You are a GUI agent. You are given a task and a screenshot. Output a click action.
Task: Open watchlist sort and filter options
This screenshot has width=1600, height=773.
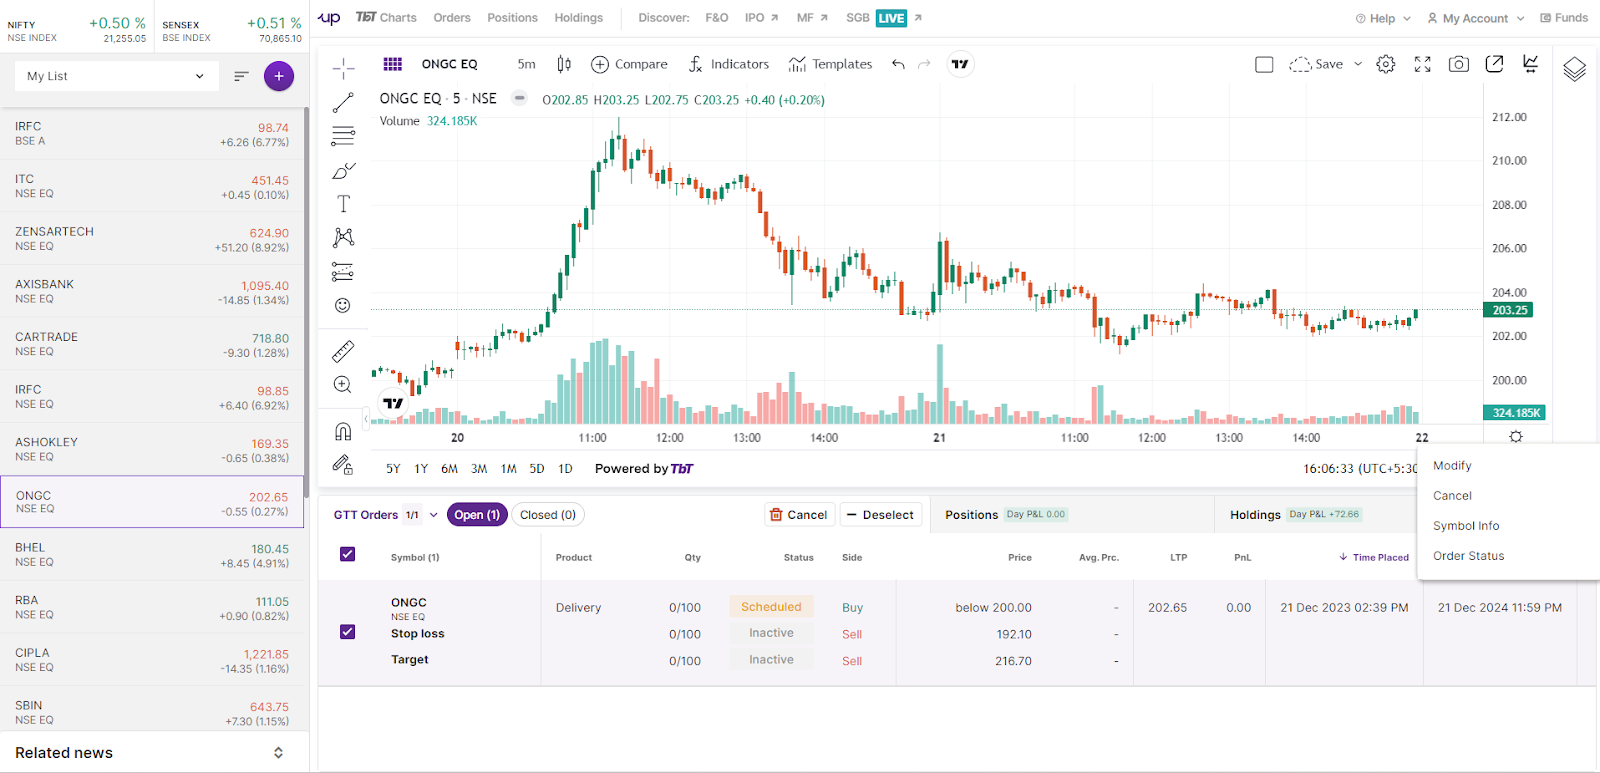pyautogui.click(x=241, y=76)
